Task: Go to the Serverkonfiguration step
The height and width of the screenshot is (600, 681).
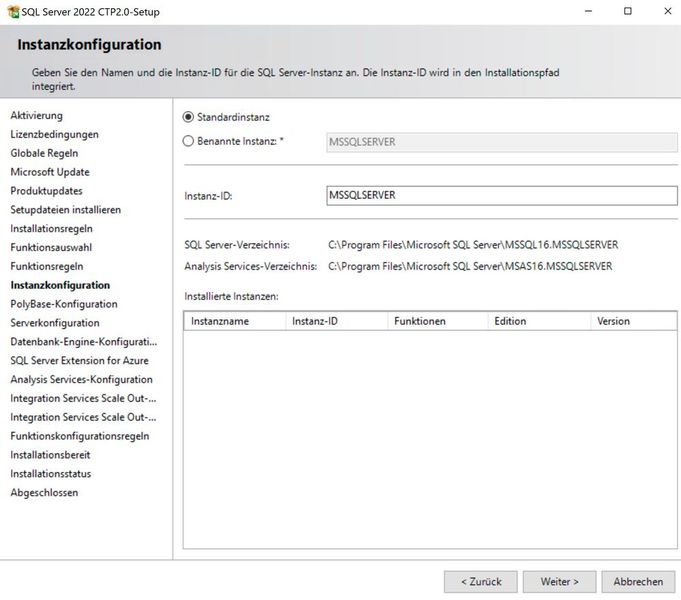Action: point(55,323)
